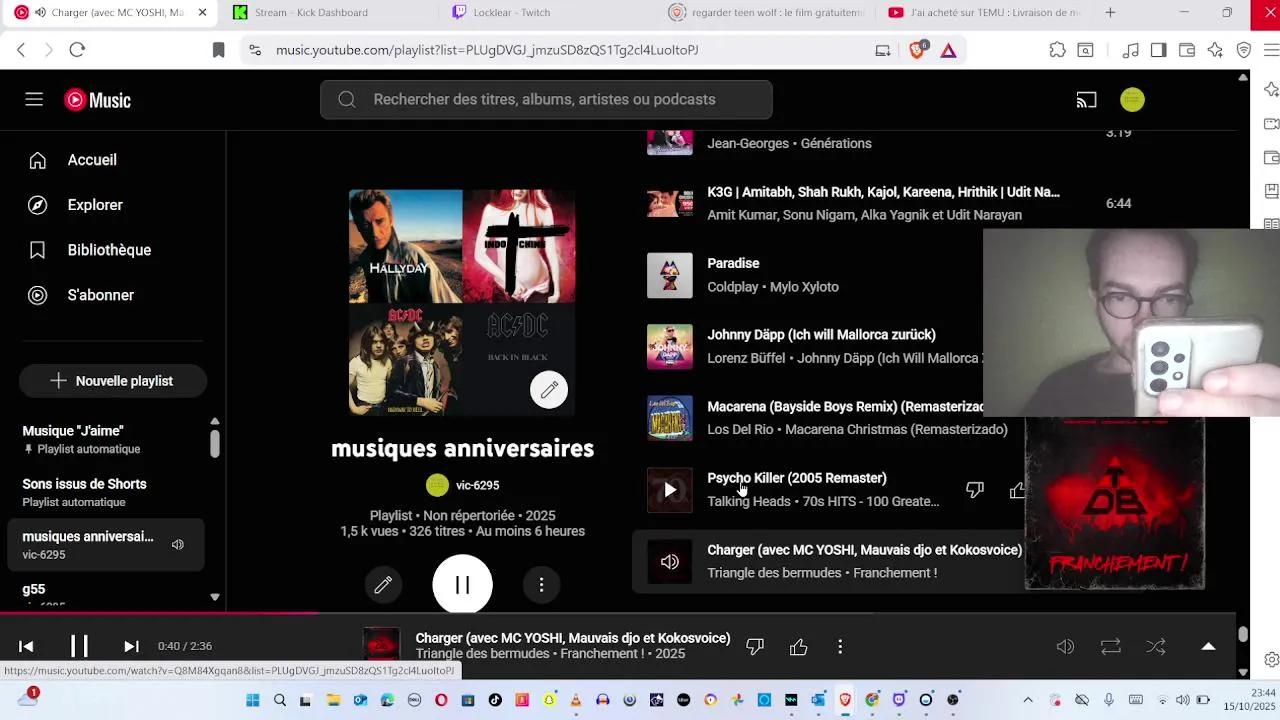Open the Paradise song by Coldplay
The image size is (1280, 720).
click(733, 263)
